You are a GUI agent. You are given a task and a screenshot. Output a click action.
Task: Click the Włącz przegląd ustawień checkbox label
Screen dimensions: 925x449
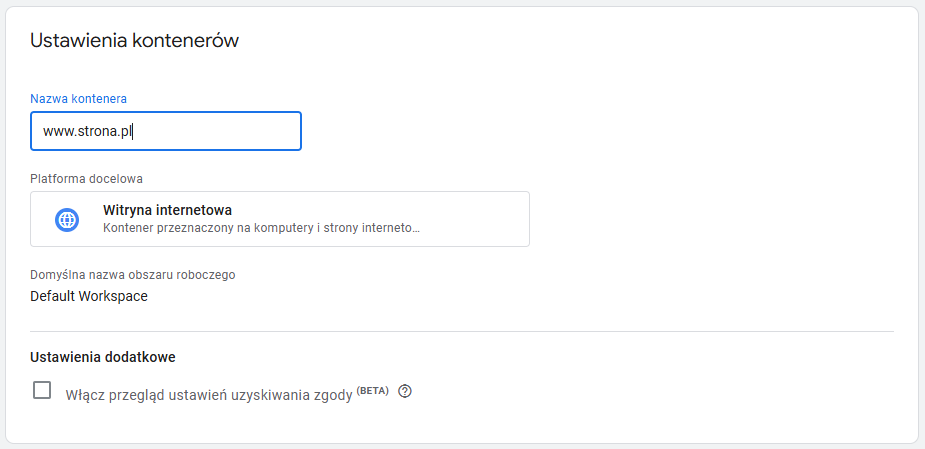(208, 394)
